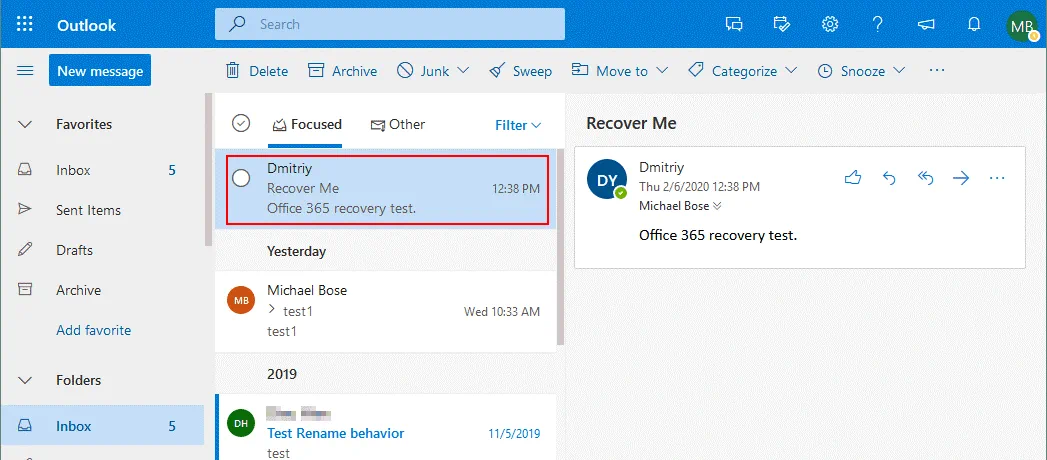Viewport: 1047px width, 460px height.
Task: Click into the Search field
Action: 390,24
